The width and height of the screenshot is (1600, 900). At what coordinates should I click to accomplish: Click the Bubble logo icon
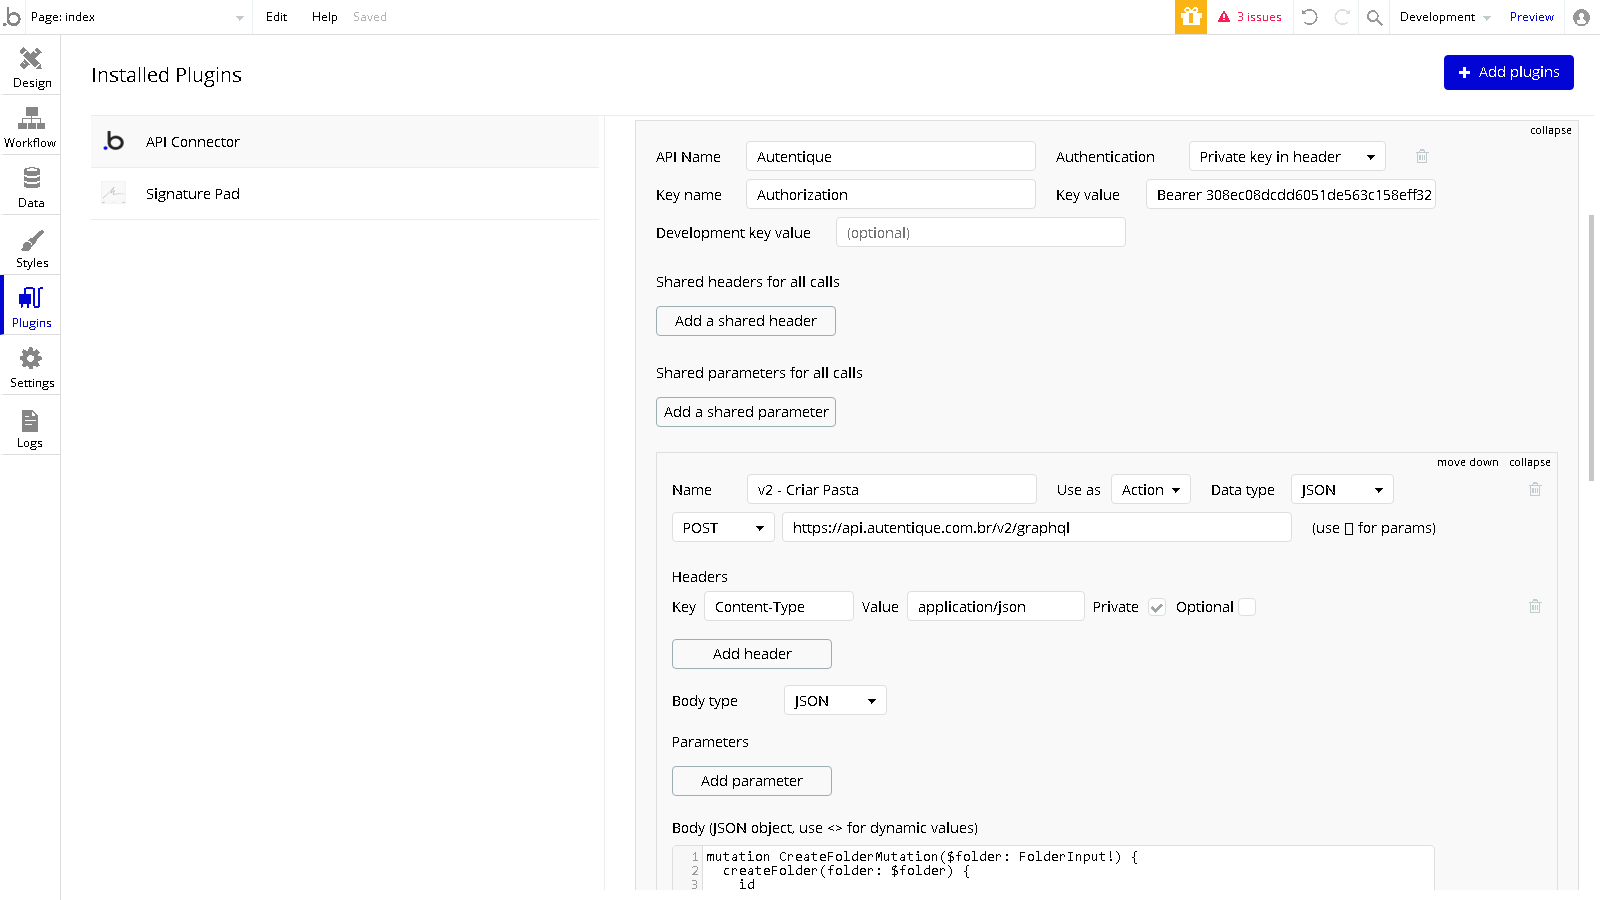pyautogui.click(x=12, y=17)
